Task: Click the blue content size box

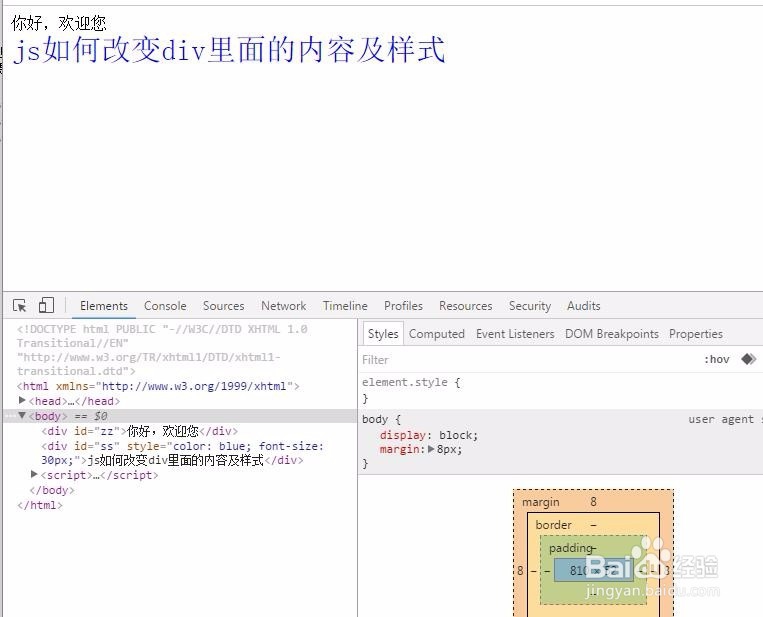Action: tap(594, 570)
